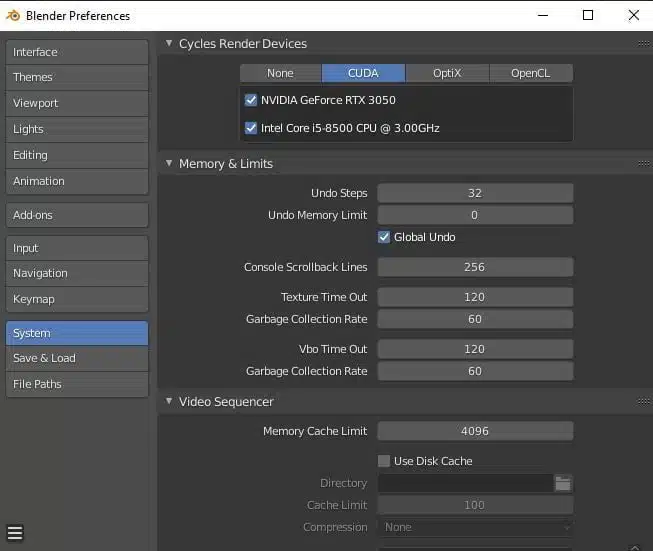Select the System preferences section
The width and height of the screenshot is (653, 551).
click(77, 333)
